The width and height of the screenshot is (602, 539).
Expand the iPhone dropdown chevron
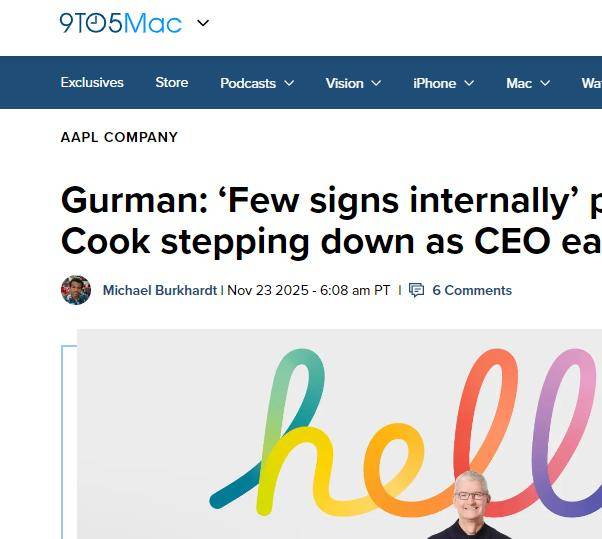[x=469, y=83]
